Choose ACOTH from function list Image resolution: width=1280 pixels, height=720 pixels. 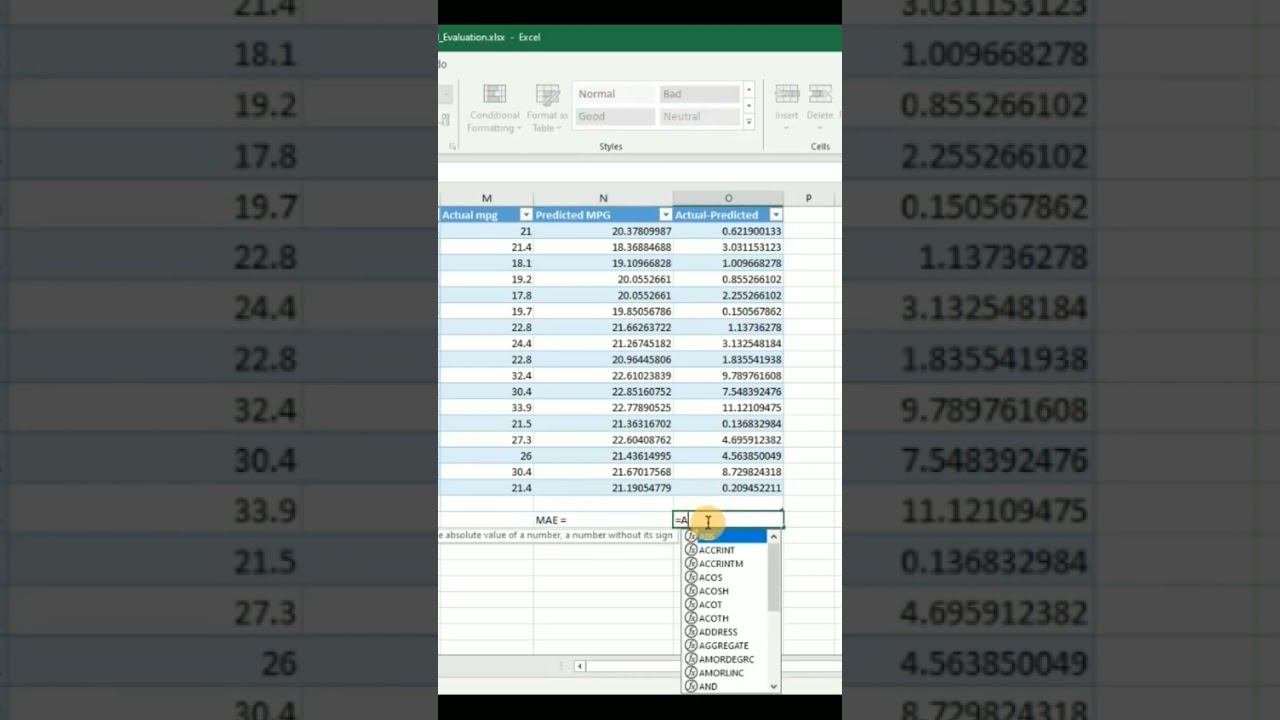click(725, 619)
